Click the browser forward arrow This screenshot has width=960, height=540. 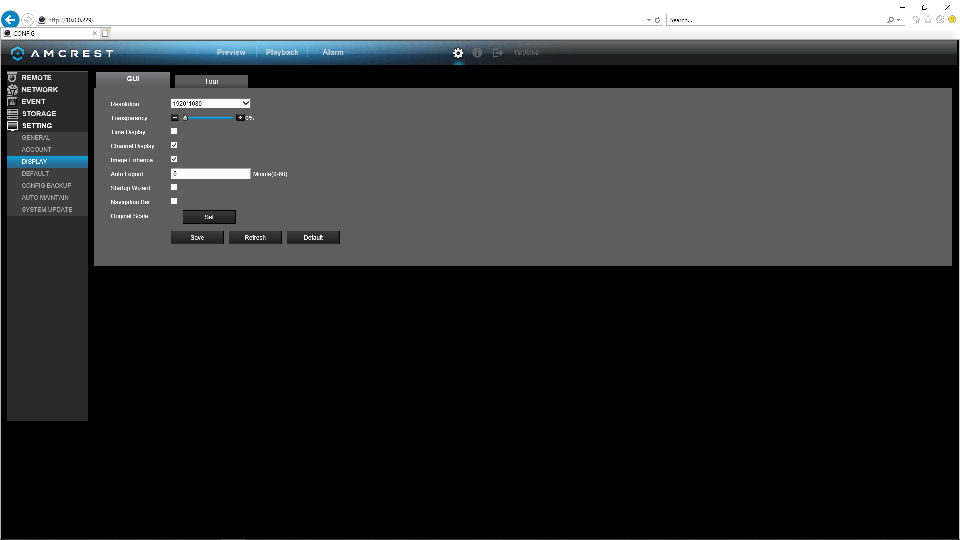pos(28,20)
